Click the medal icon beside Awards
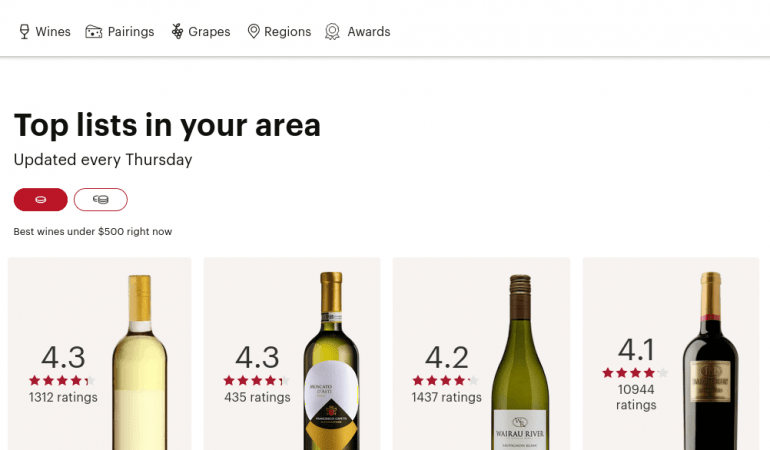This screenshot has height=450, width=770. point(333,32)
